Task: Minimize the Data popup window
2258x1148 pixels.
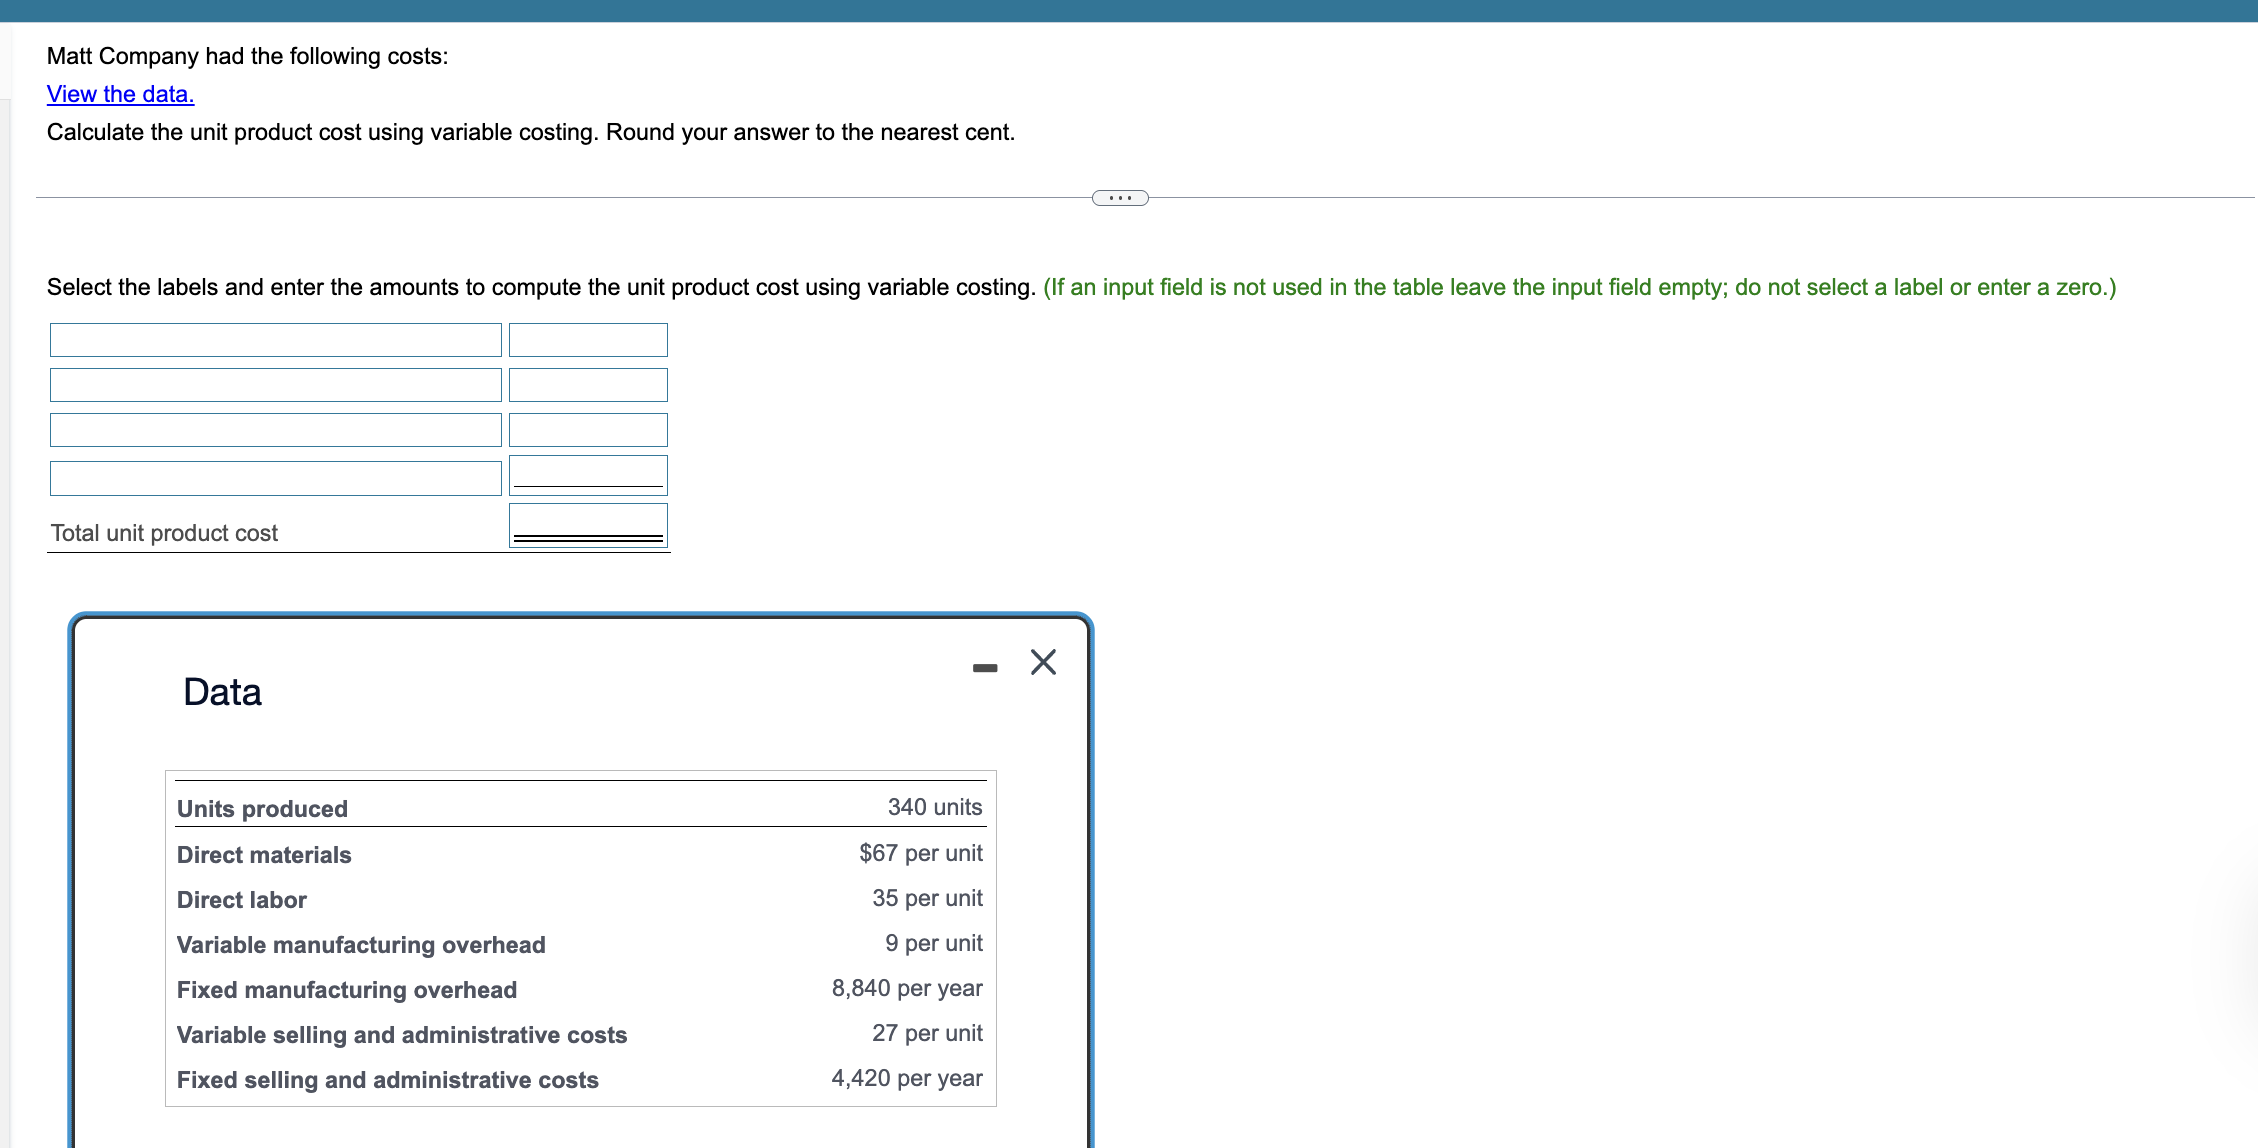Action: (984, 667)
